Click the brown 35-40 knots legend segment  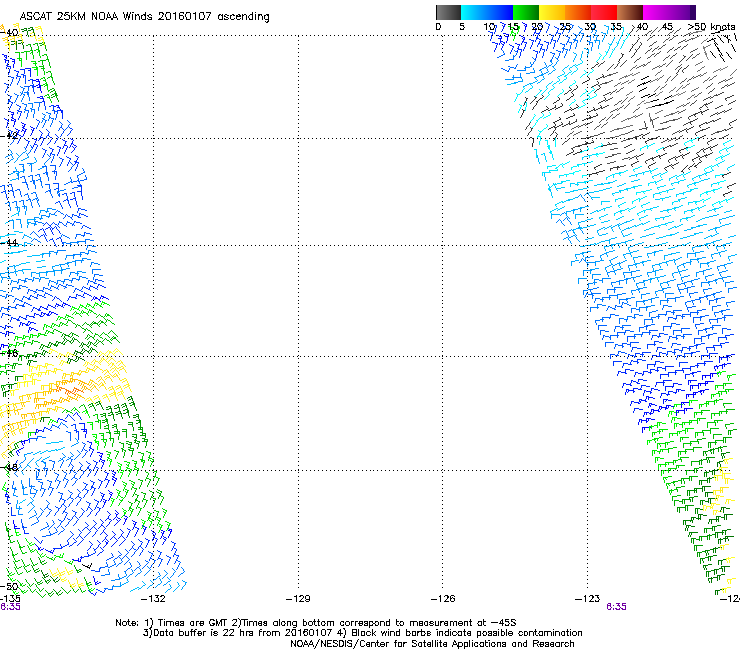(x=630, y=12)
